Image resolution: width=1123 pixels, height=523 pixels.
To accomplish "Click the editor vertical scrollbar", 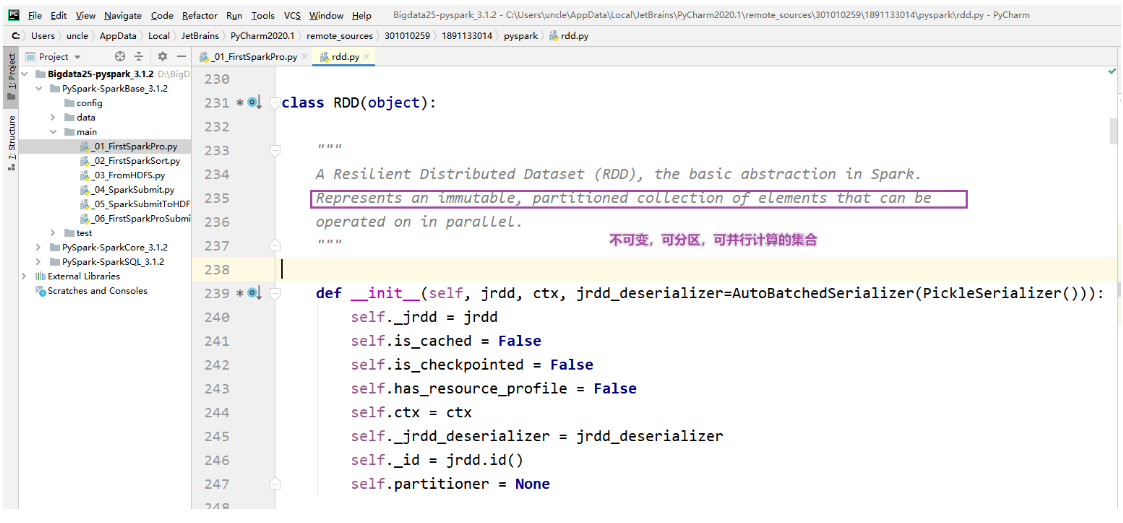I will [x=1113, y=131].
